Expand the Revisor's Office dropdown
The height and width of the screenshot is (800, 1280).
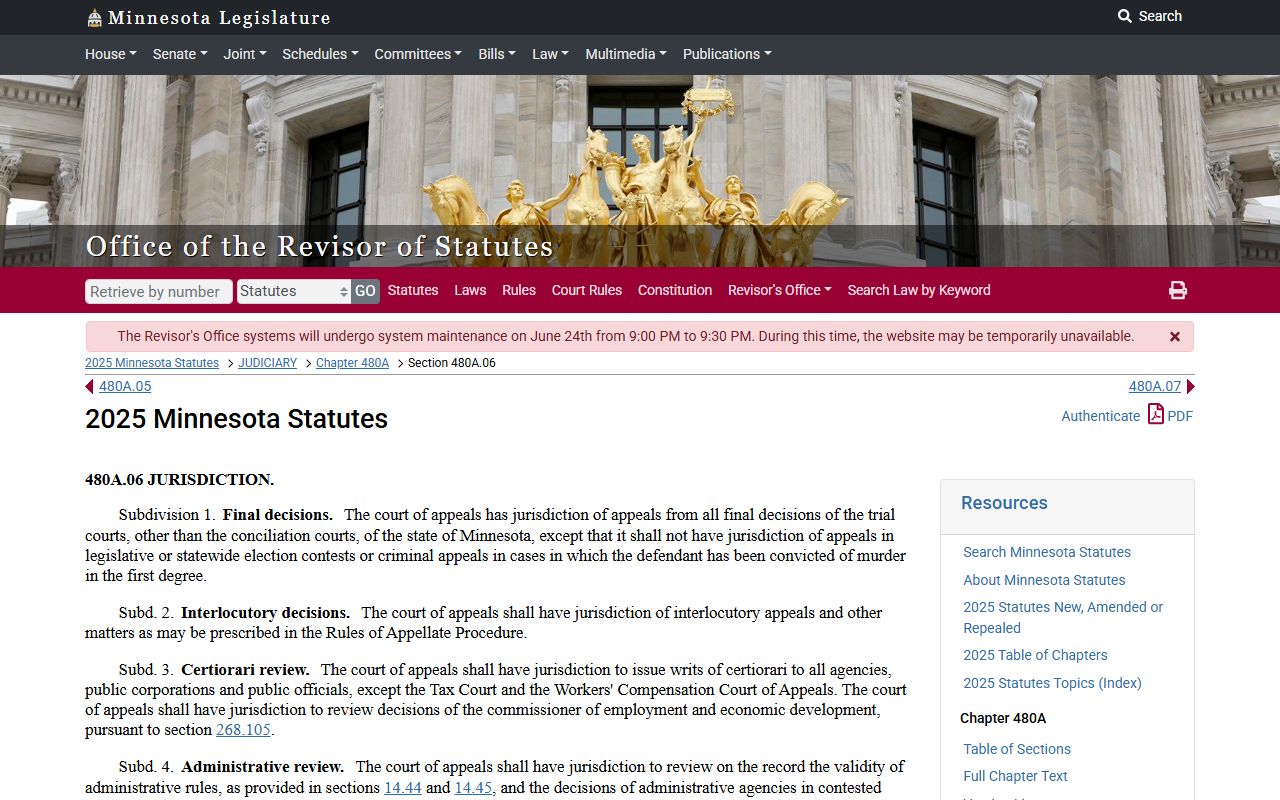pyautogui.click(x=780, y=290)
